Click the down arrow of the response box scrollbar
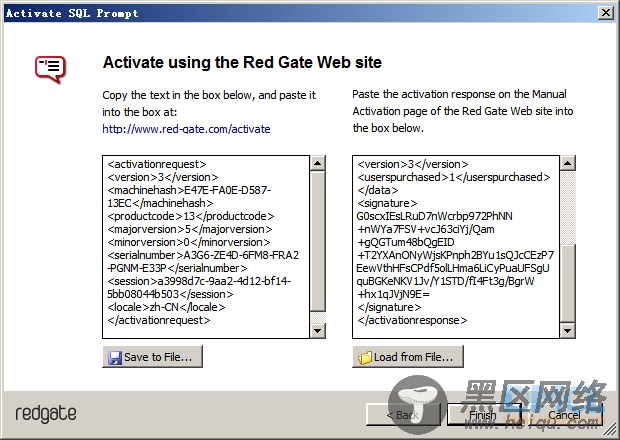This screenshot has height=440, width=620. pyautogui.click(x=568, y=331)
